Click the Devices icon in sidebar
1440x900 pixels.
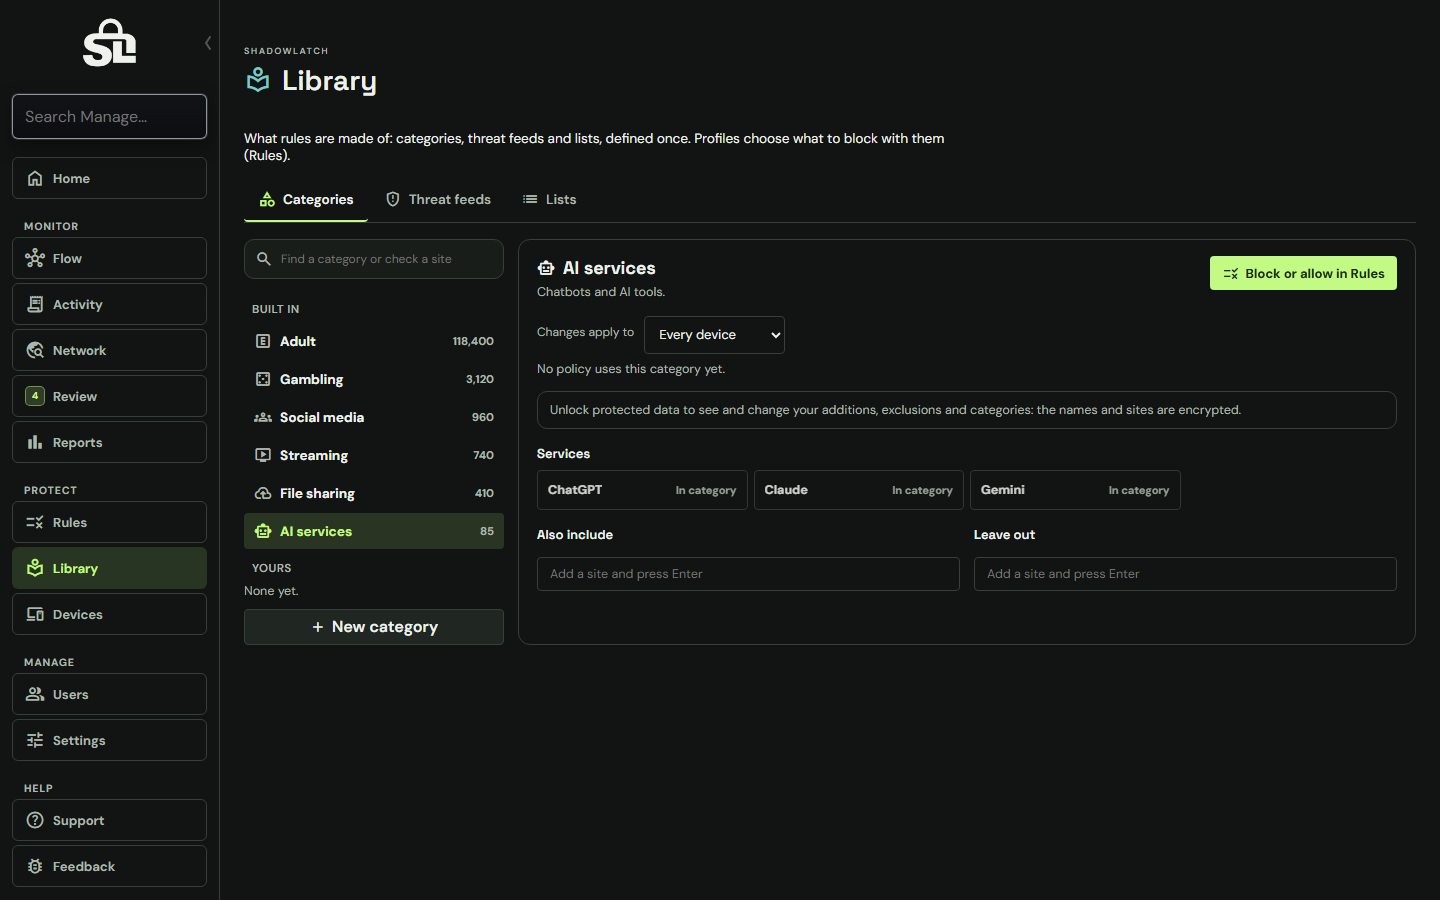coord(35,614)
